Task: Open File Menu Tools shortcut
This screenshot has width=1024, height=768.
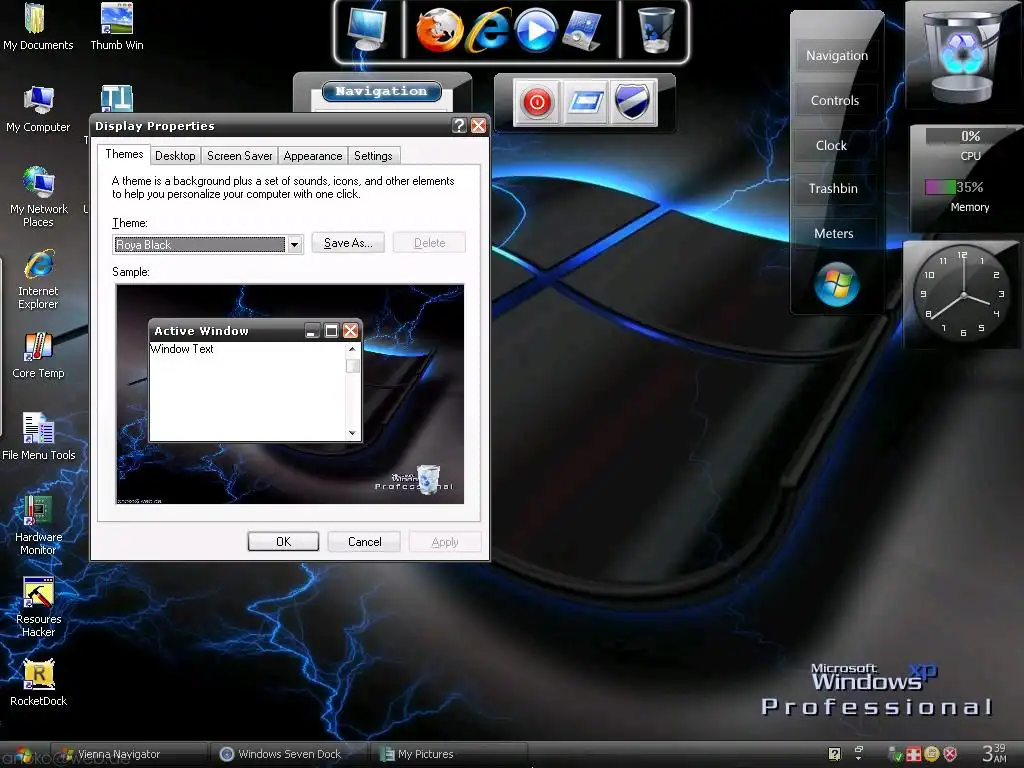Action: pyautogui.click(x=39, y=436)
